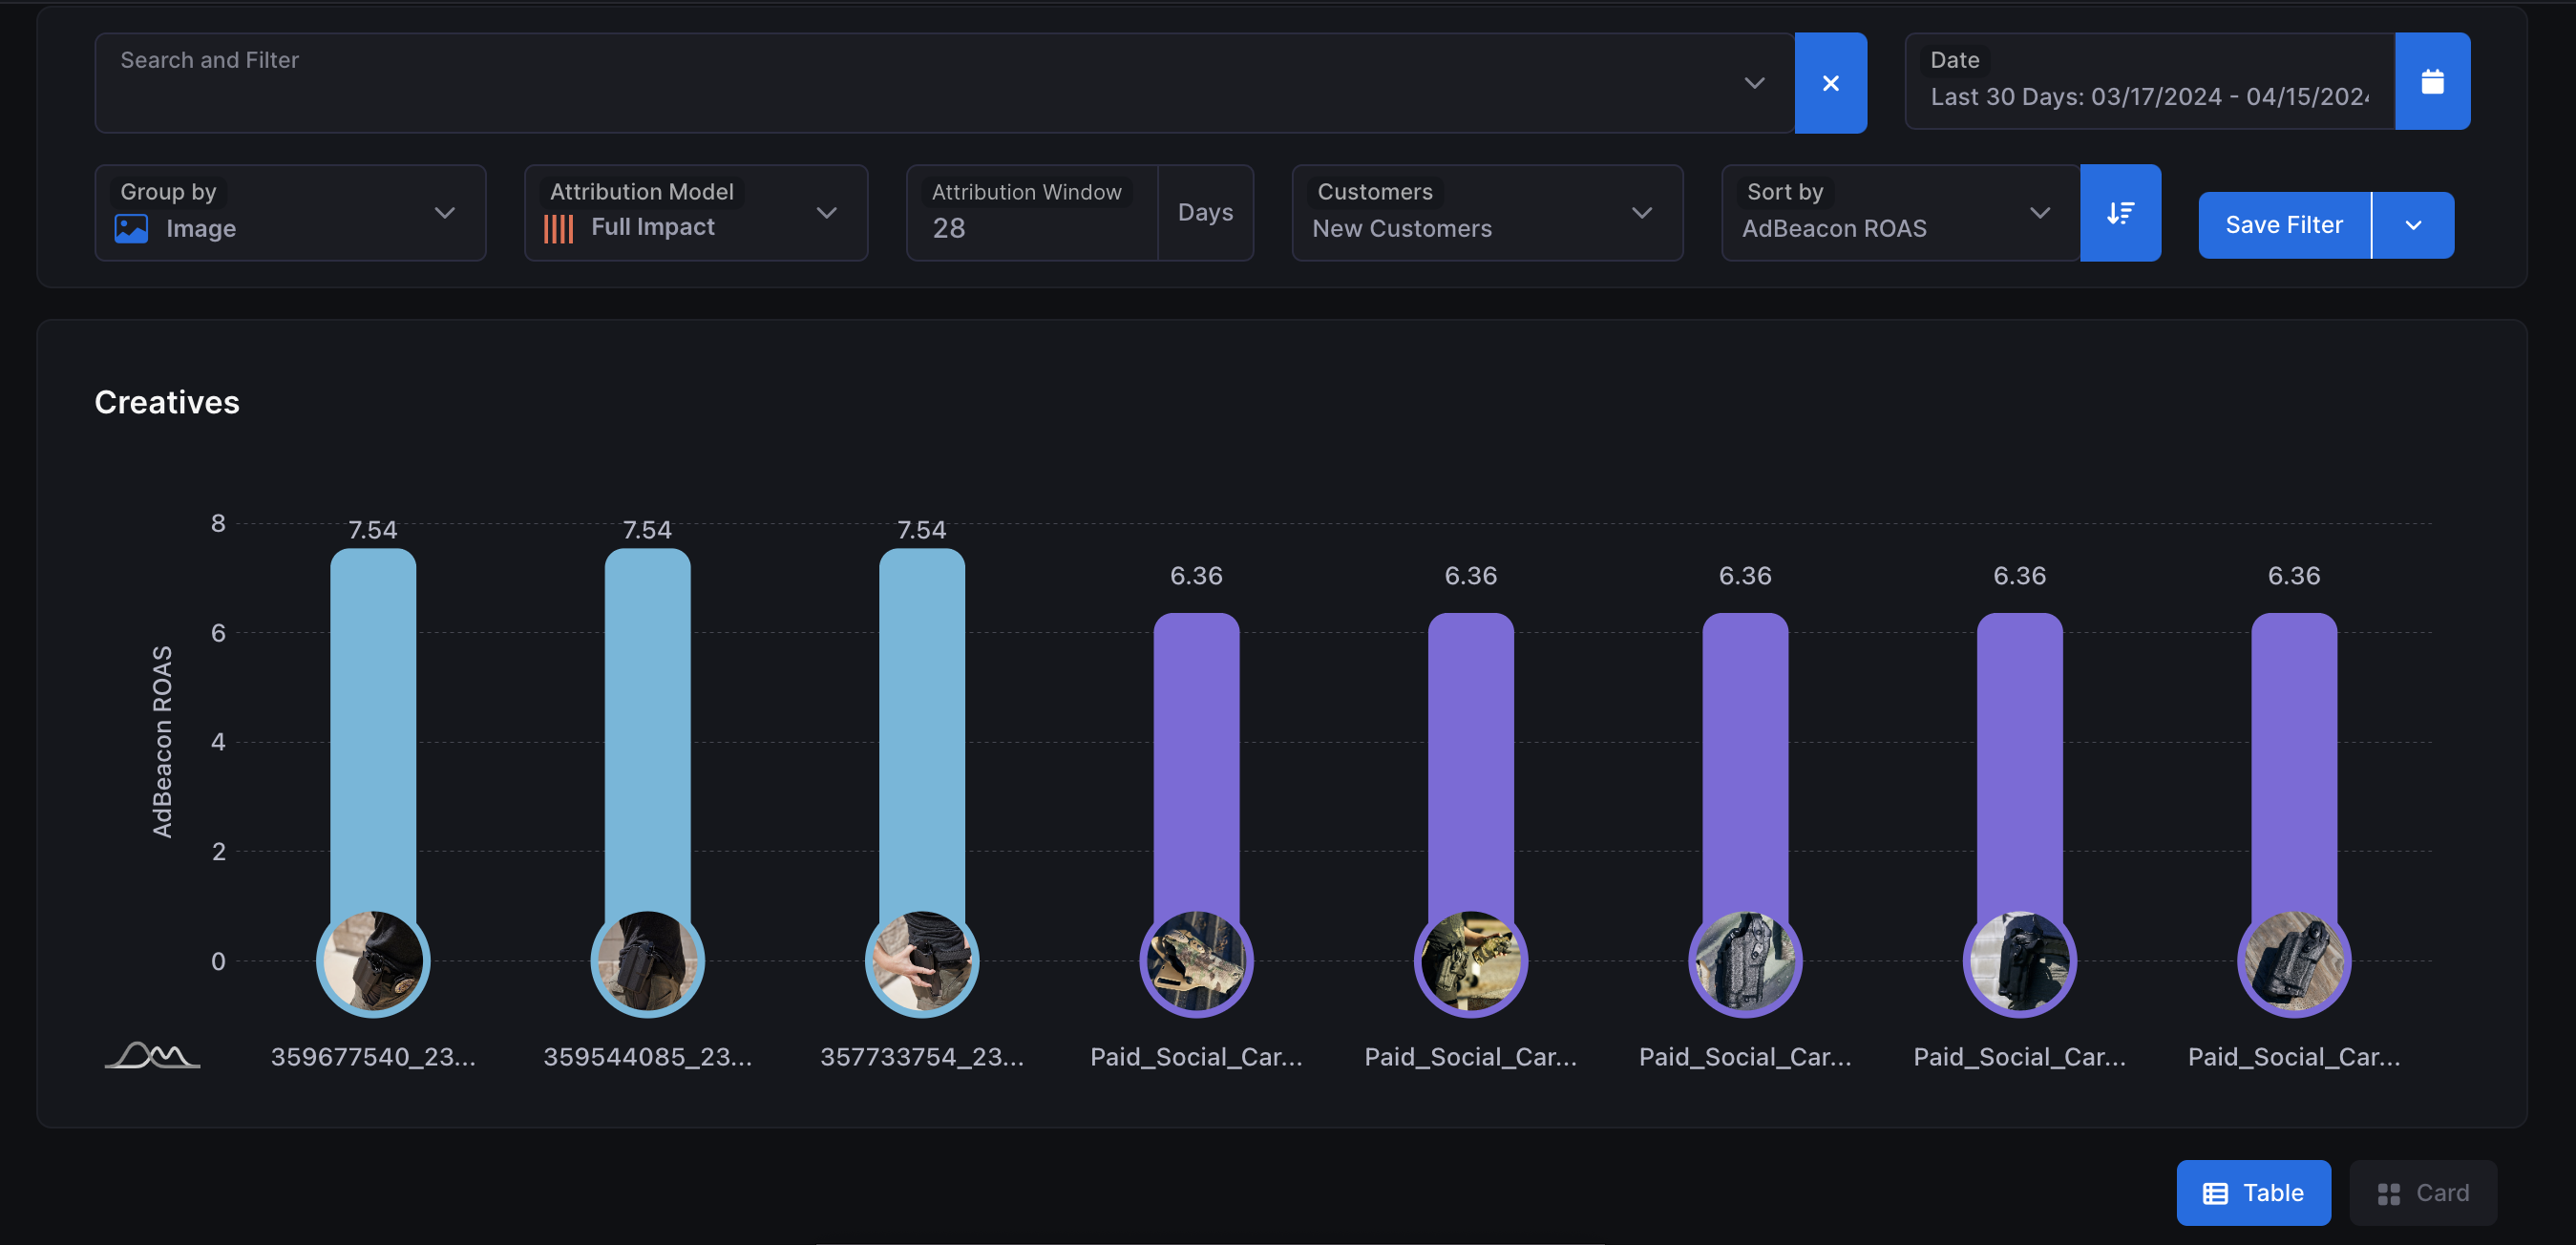Select the 357733754_23 creative thumbnail
Viewport: 2576px width, 1245px height.
pos(921,960)
